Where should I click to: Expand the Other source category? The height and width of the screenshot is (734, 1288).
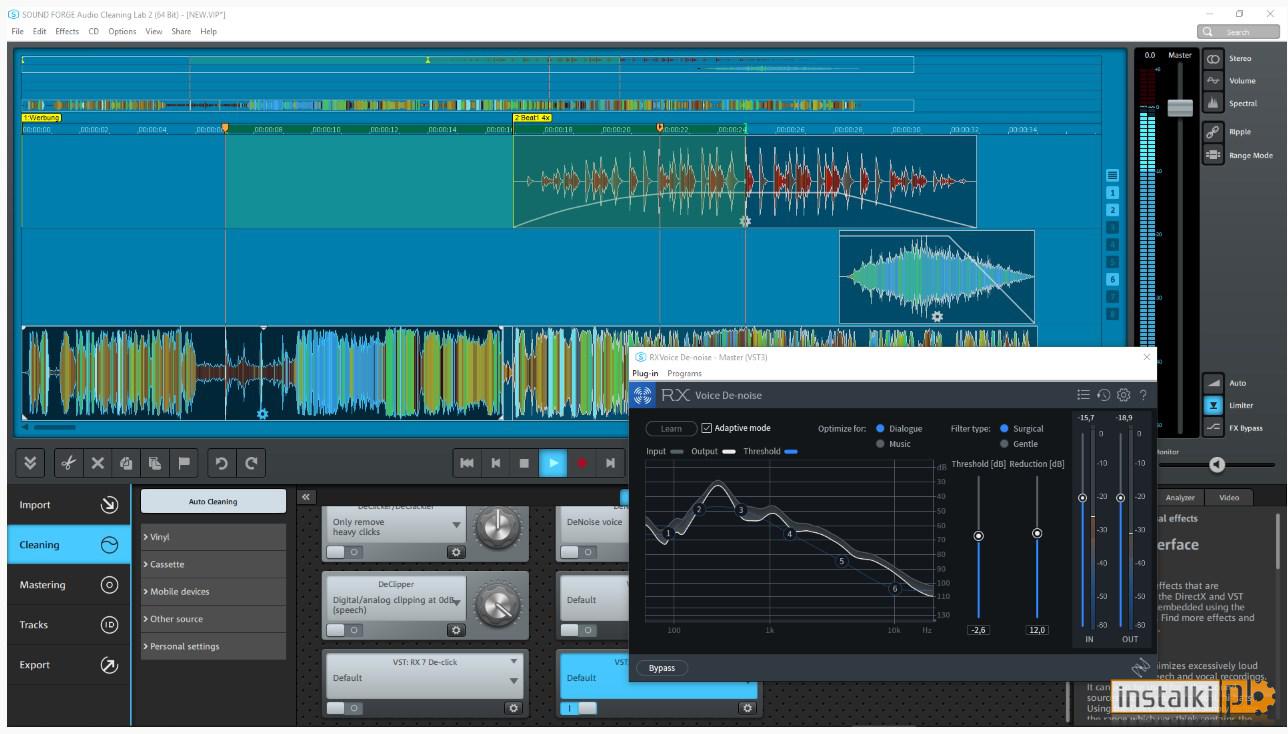pyautogui.click(x=213, y=619)
